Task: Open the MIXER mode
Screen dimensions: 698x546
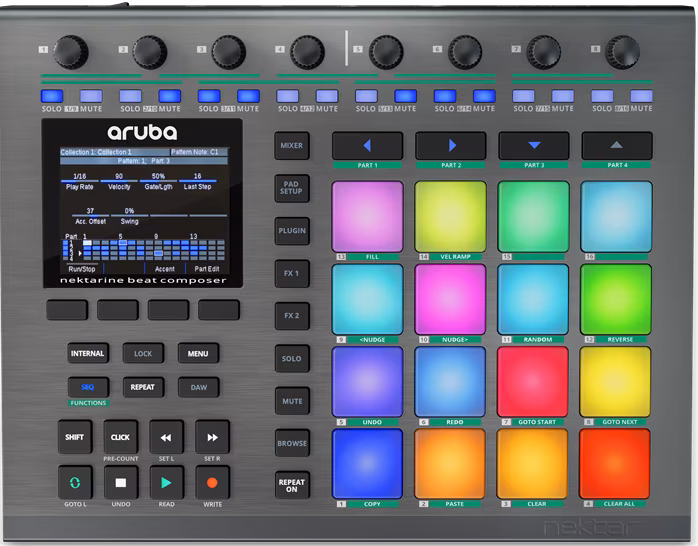Action: [292, 146]
